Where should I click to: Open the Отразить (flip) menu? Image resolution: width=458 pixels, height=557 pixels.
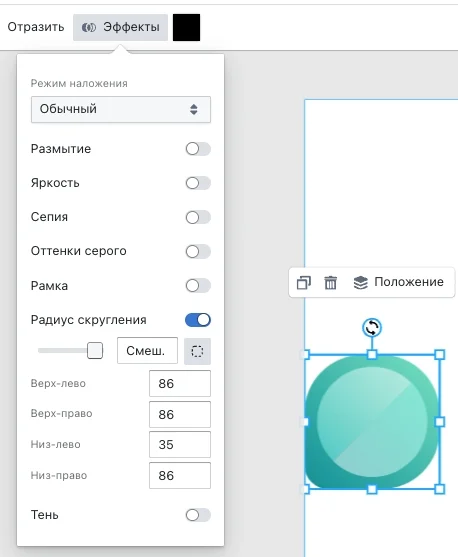(36, 27)
